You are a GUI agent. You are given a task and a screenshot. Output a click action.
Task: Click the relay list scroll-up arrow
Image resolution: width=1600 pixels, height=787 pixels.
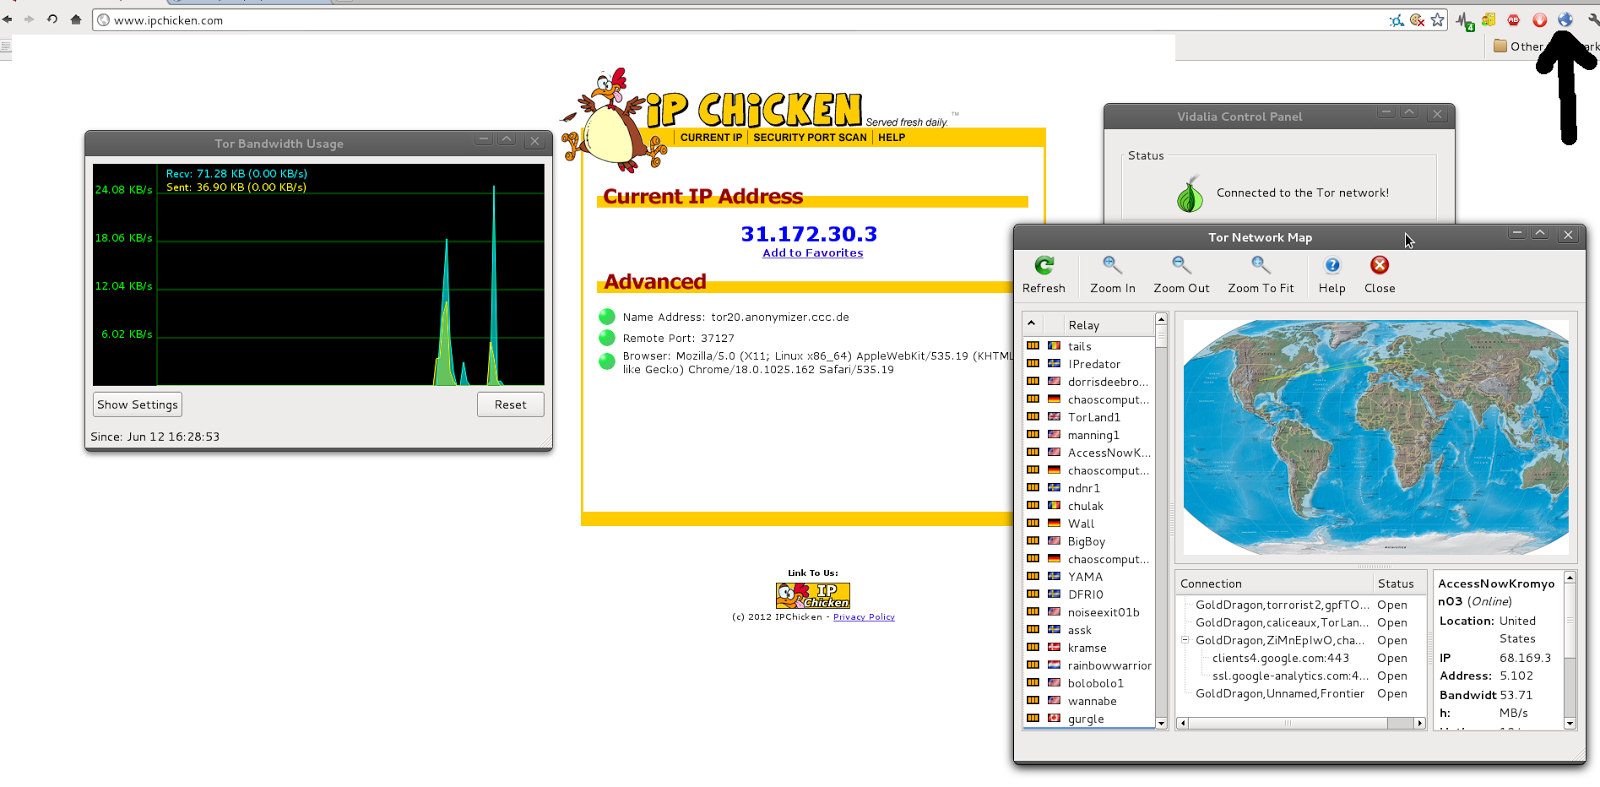1161,319
